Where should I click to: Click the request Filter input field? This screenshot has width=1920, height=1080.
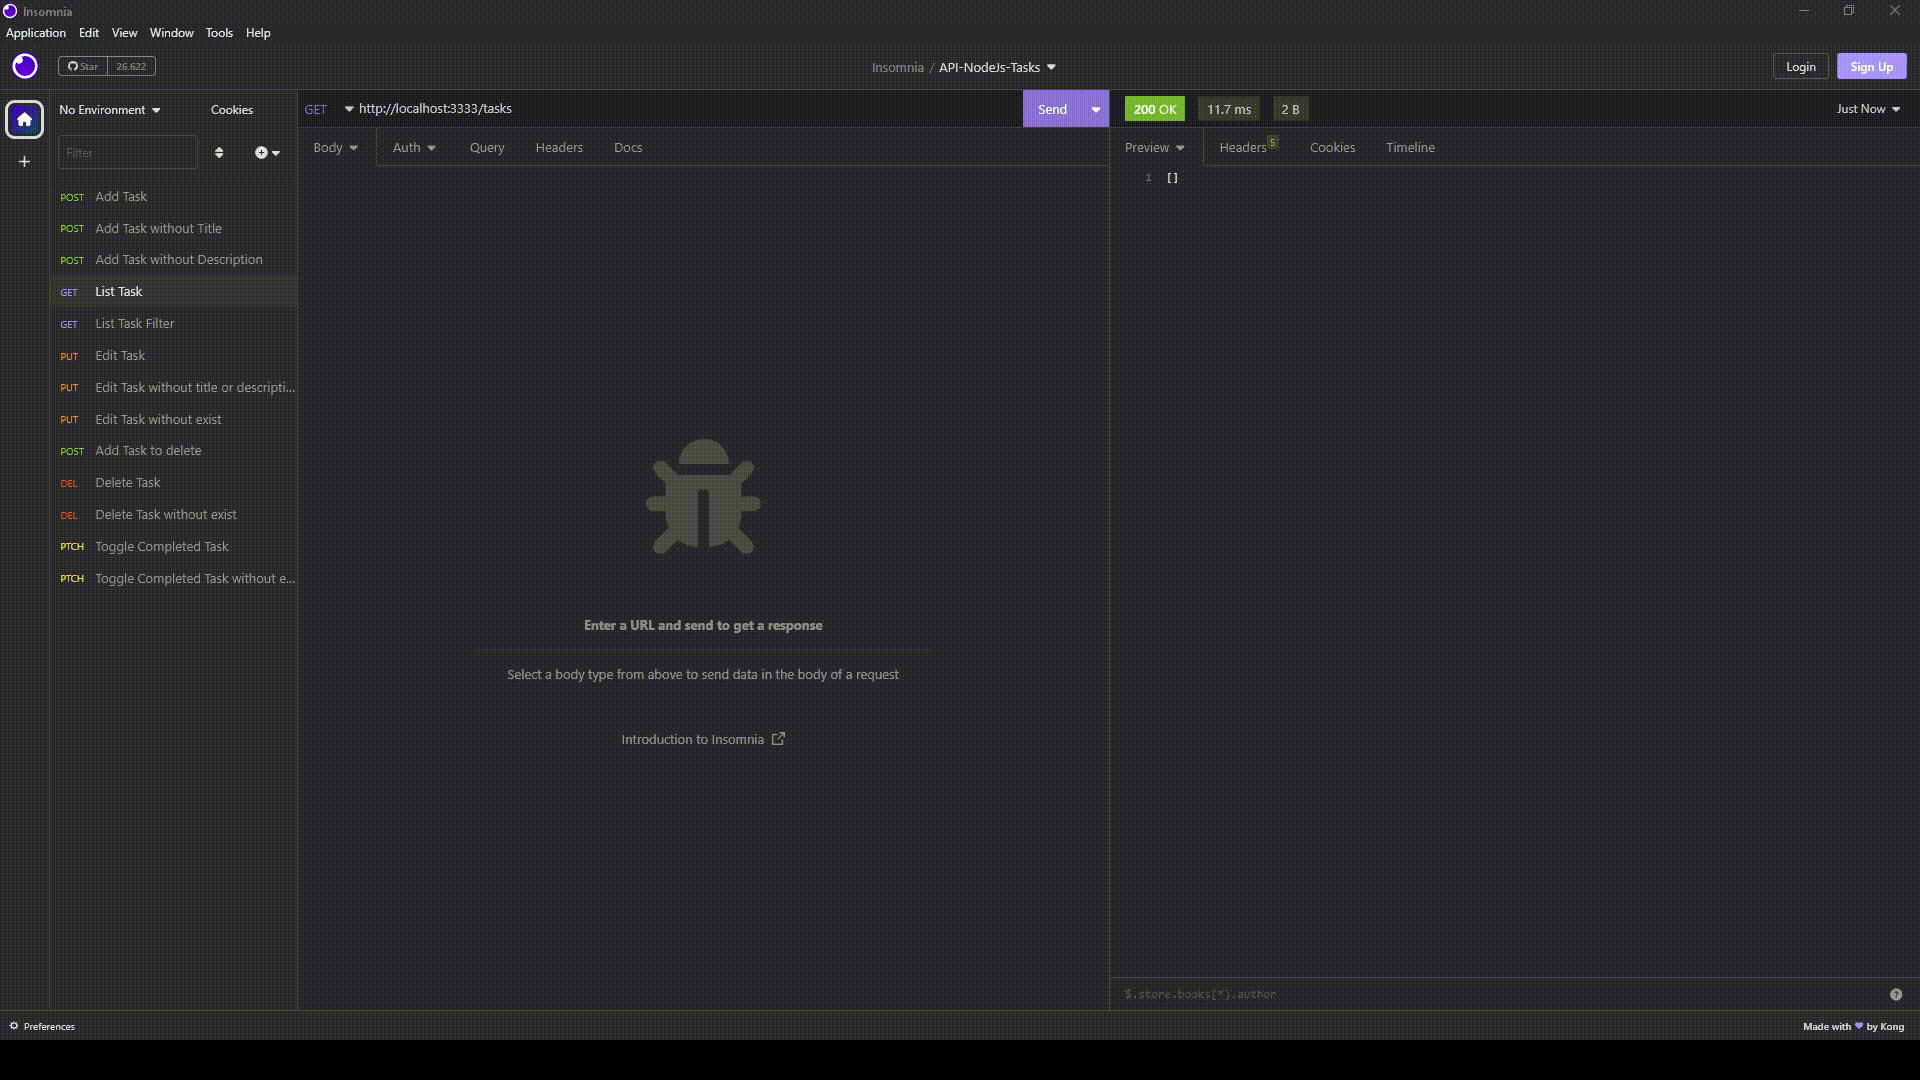(x=128, y=152)
